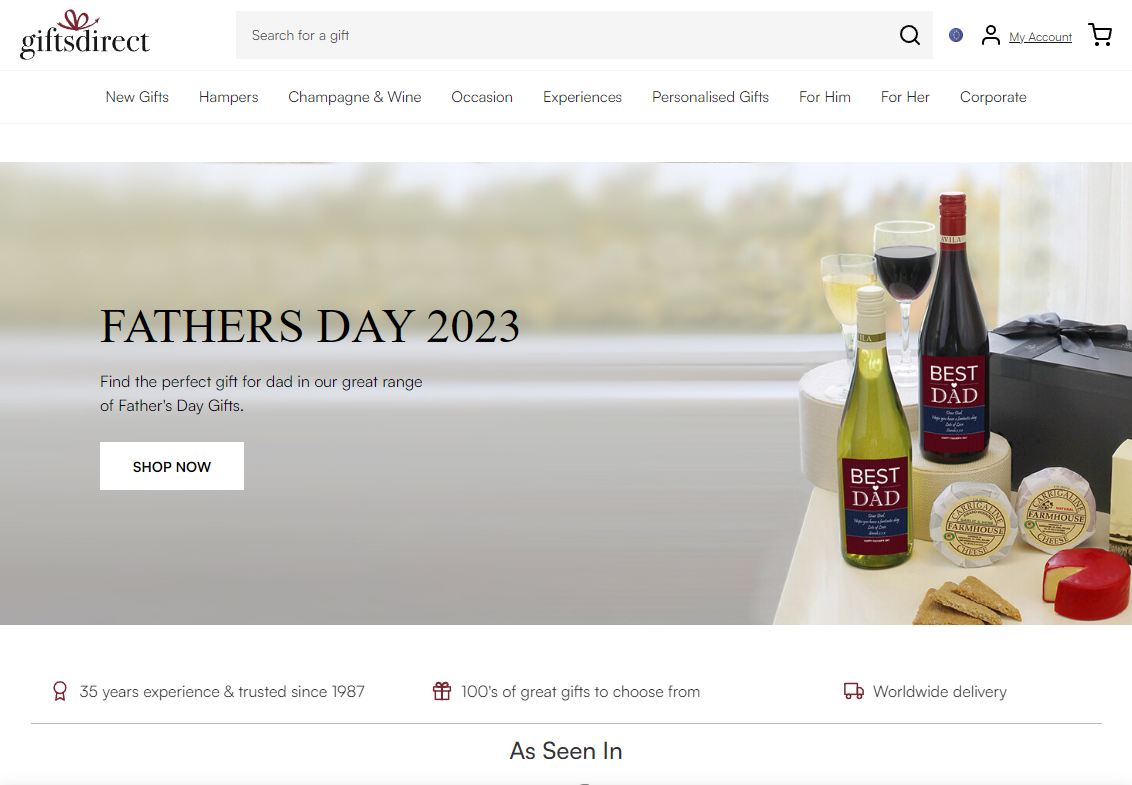The height and width of the screenshot is (785, 1132).
Task: Expand the Personalised Gifts menu
Action: point(710,97)
